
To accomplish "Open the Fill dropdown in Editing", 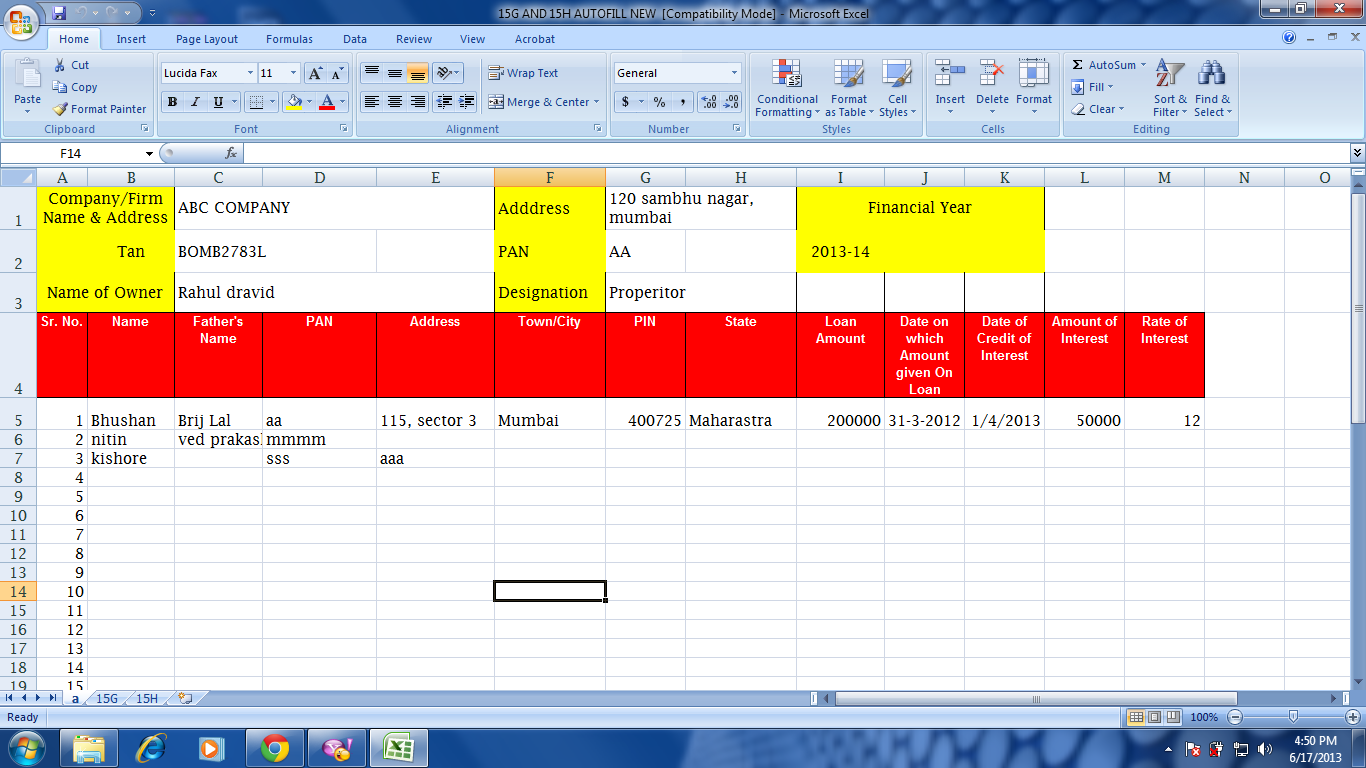I will pos(1092,87).
